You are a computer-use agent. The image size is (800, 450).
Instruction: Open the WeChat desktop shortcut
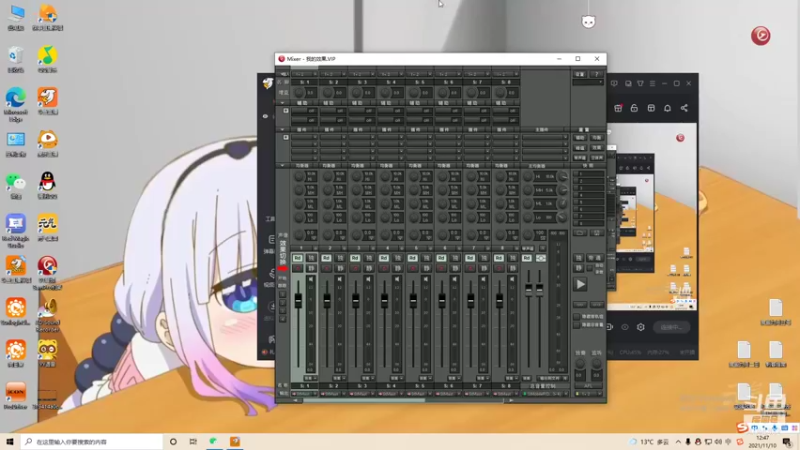15,185
